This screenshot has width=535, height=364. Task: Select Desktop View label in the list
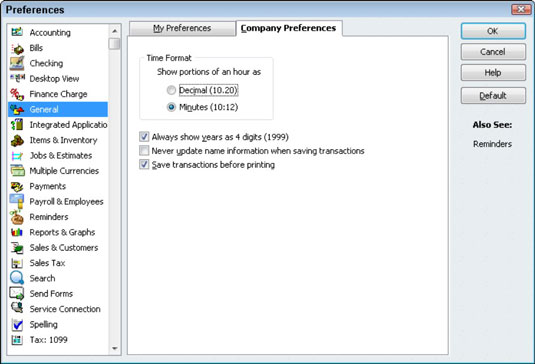pos(54,79)
